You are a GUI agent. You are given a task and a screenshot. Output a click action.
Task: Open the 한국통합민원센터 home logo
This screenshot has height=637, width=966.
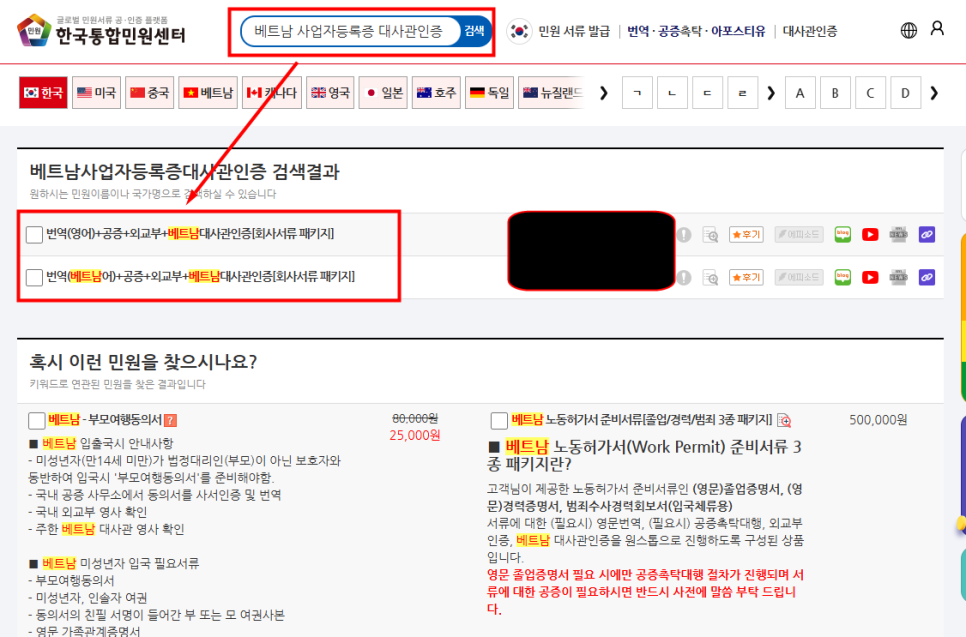(102, 30)
